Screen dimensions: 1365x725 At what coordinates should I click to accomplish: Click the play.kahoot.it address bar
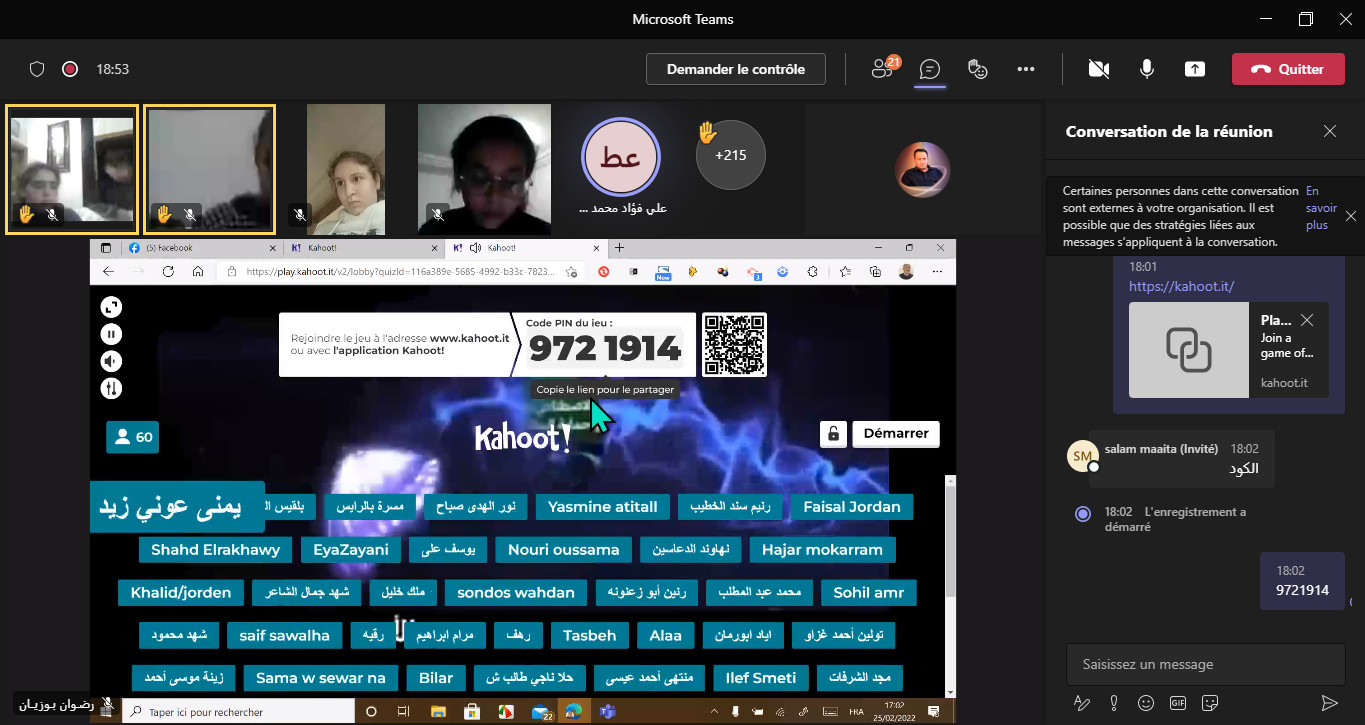398,271
